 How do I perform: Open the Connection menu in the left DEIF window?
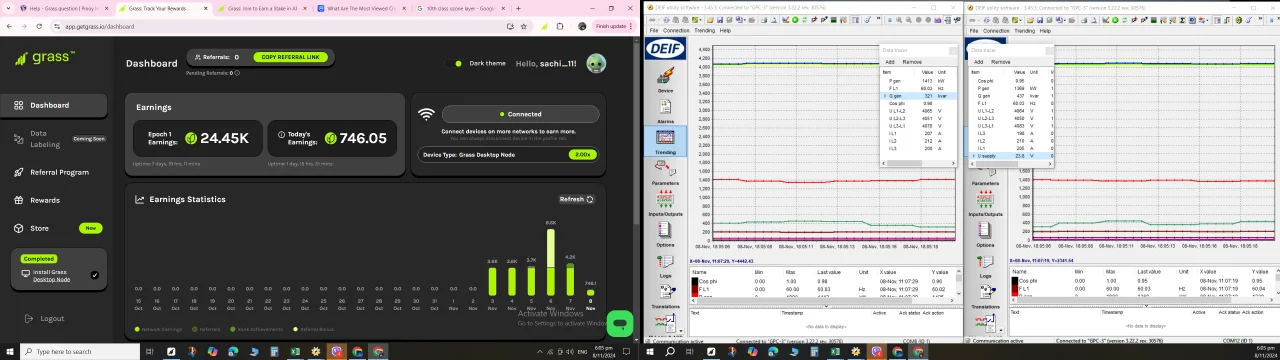[676, 31]
